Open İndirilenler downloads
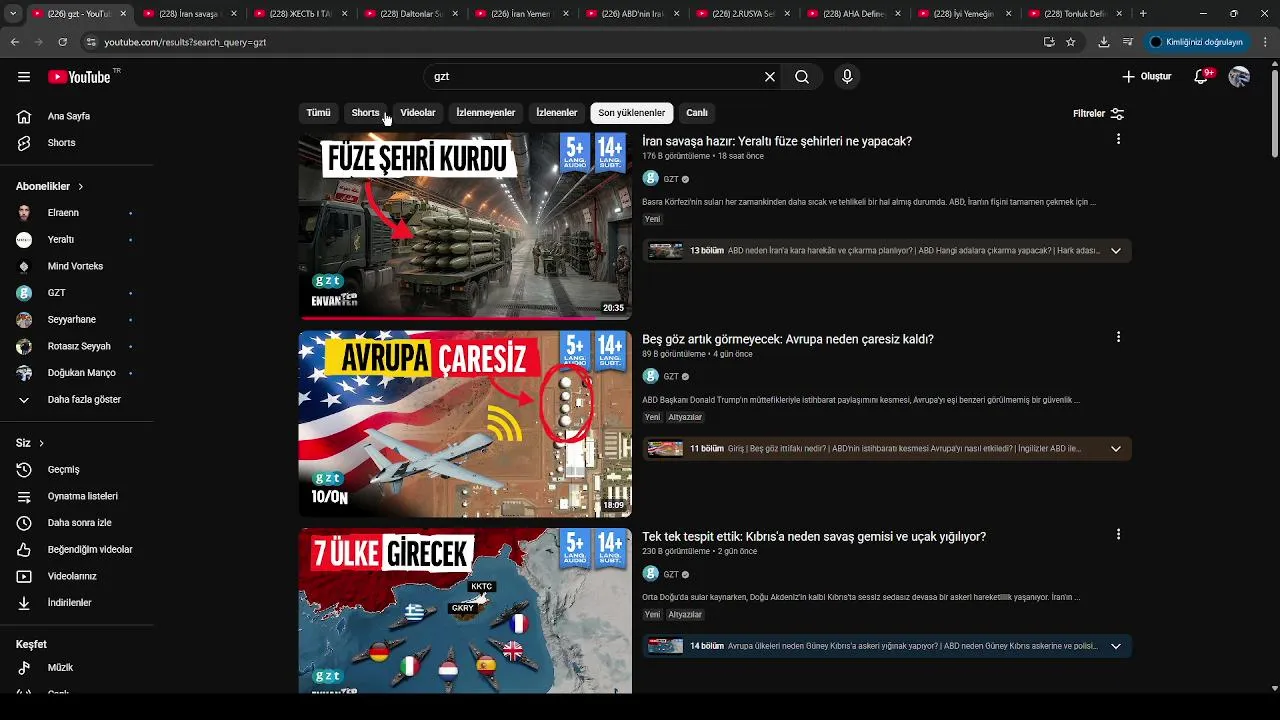 tap(76, 603)
